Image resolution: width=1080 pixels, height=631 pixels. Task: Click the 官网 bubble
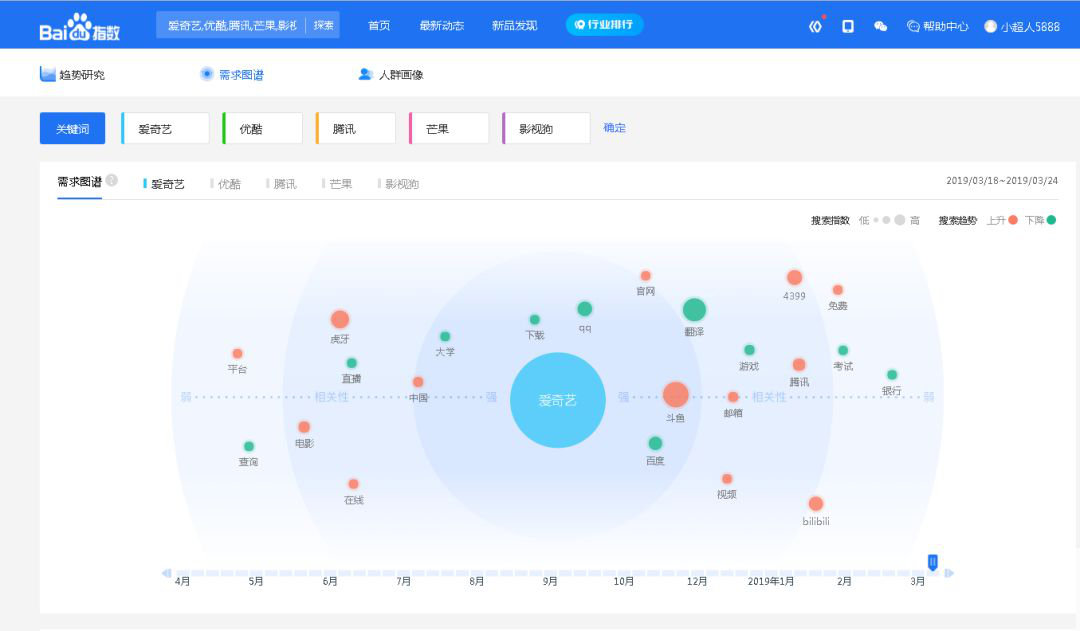(645, 276)
